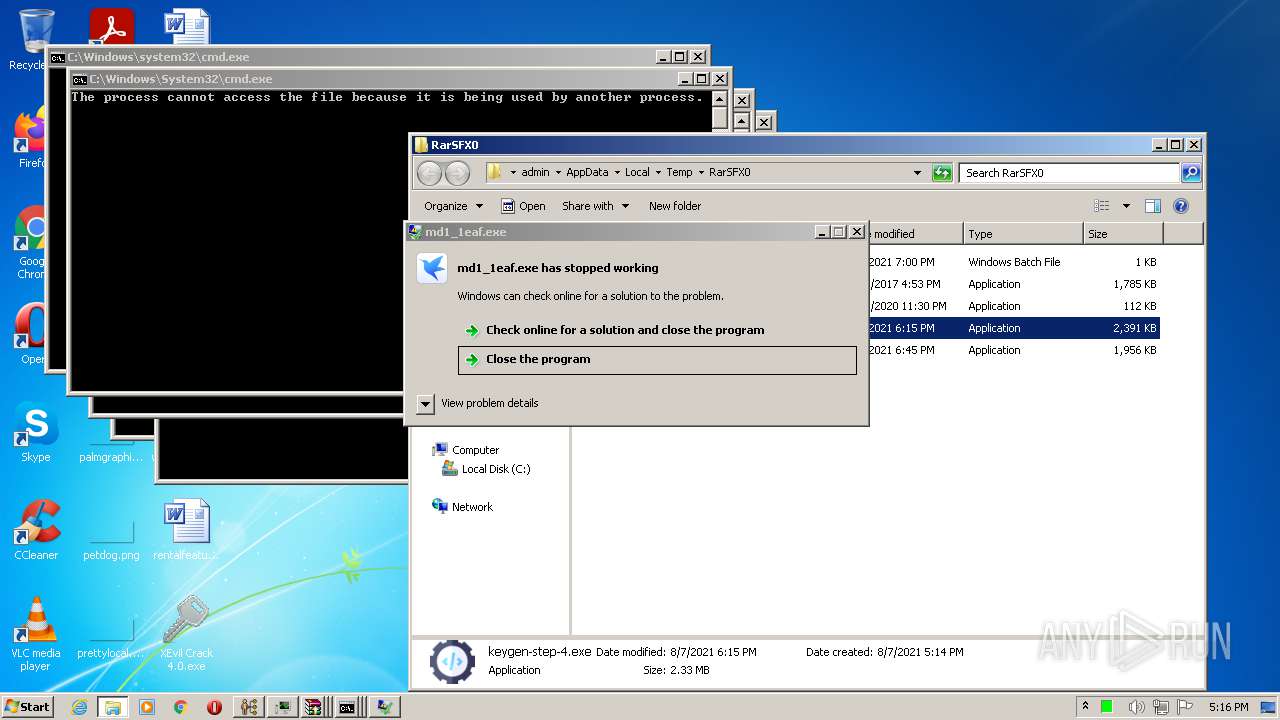The image size is (1280, 720).
Task: Click the md1_1eaf.exe taskbar button
Action: (384, 707)
